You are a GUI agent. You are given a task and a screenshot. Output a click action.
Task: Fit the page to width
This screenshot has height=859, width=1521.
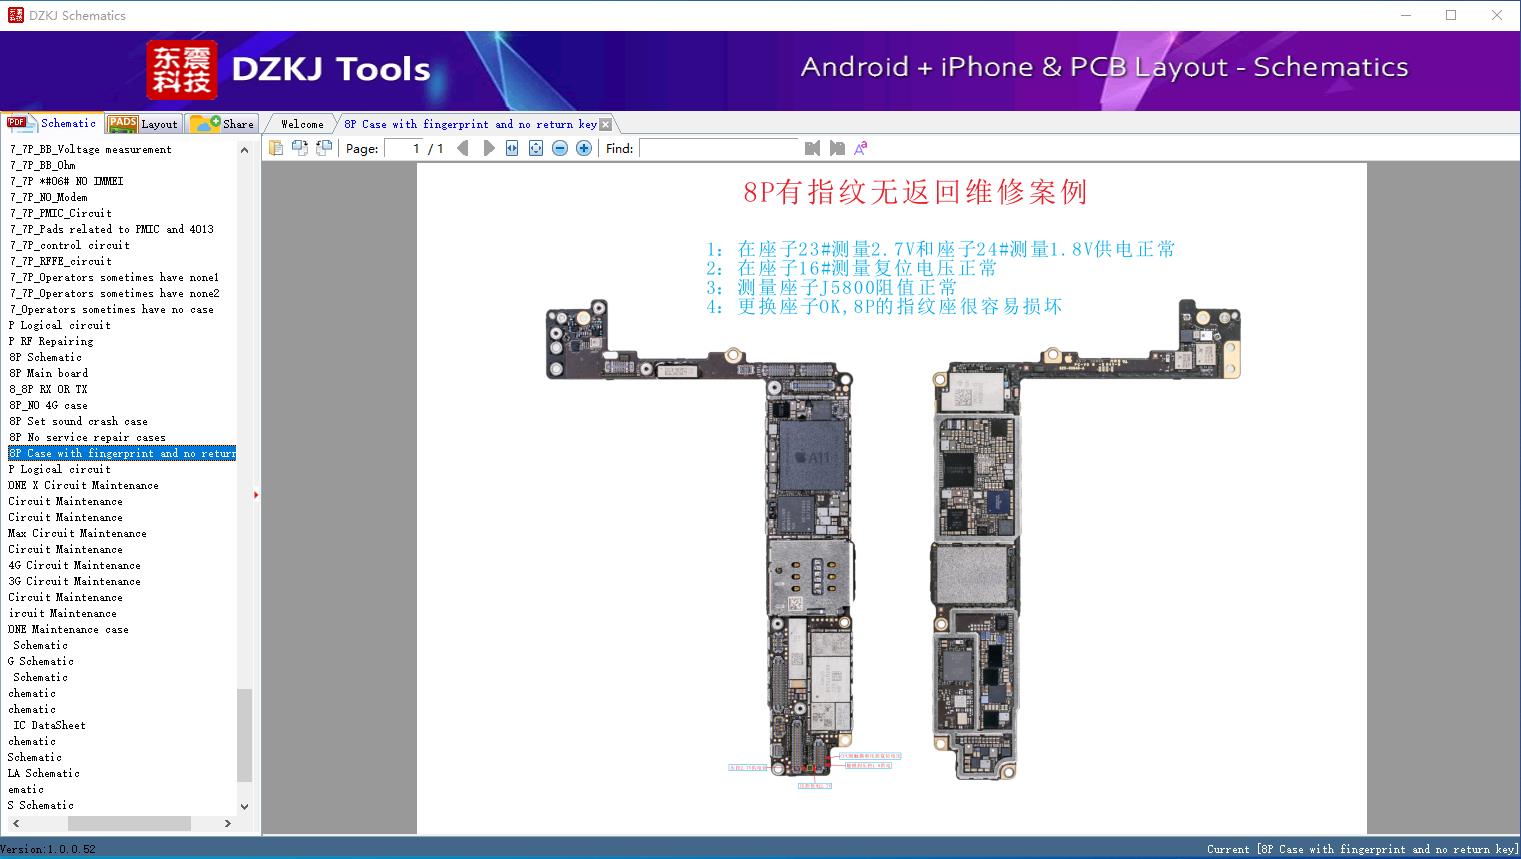tap(512, 148)
